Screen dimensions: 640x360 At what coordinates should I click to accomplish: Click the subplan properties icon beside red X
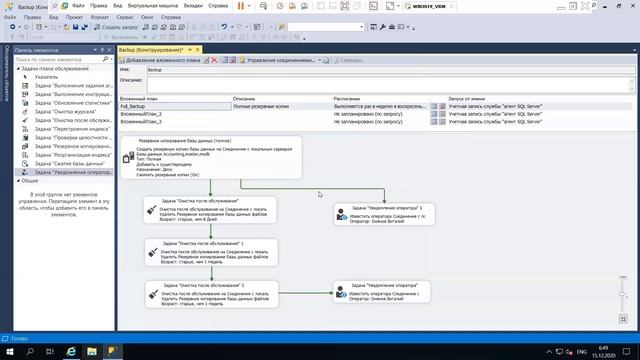pos(207,60)
